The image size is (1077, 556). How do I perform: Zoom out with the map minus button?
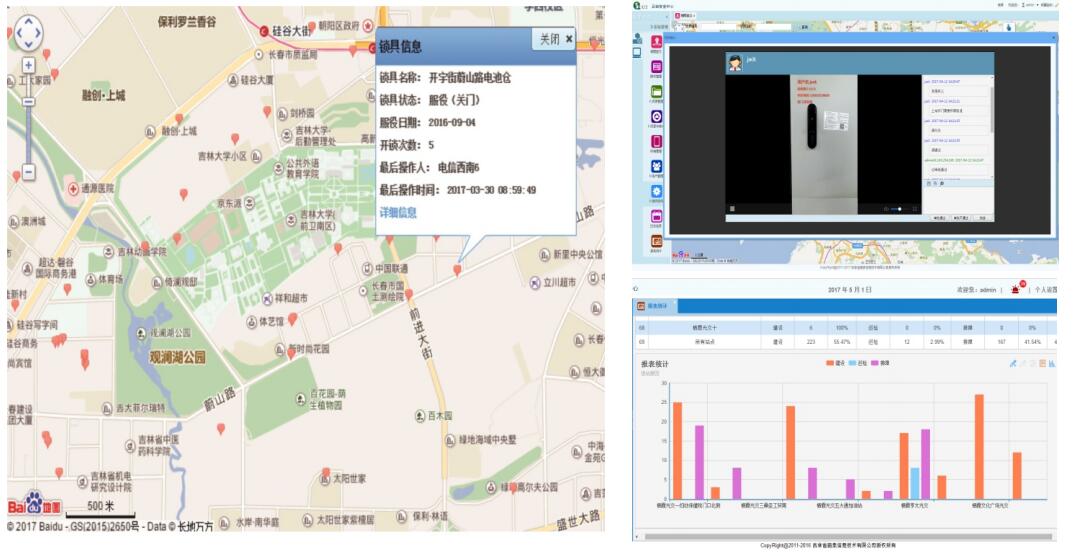[x=28, y=172]
